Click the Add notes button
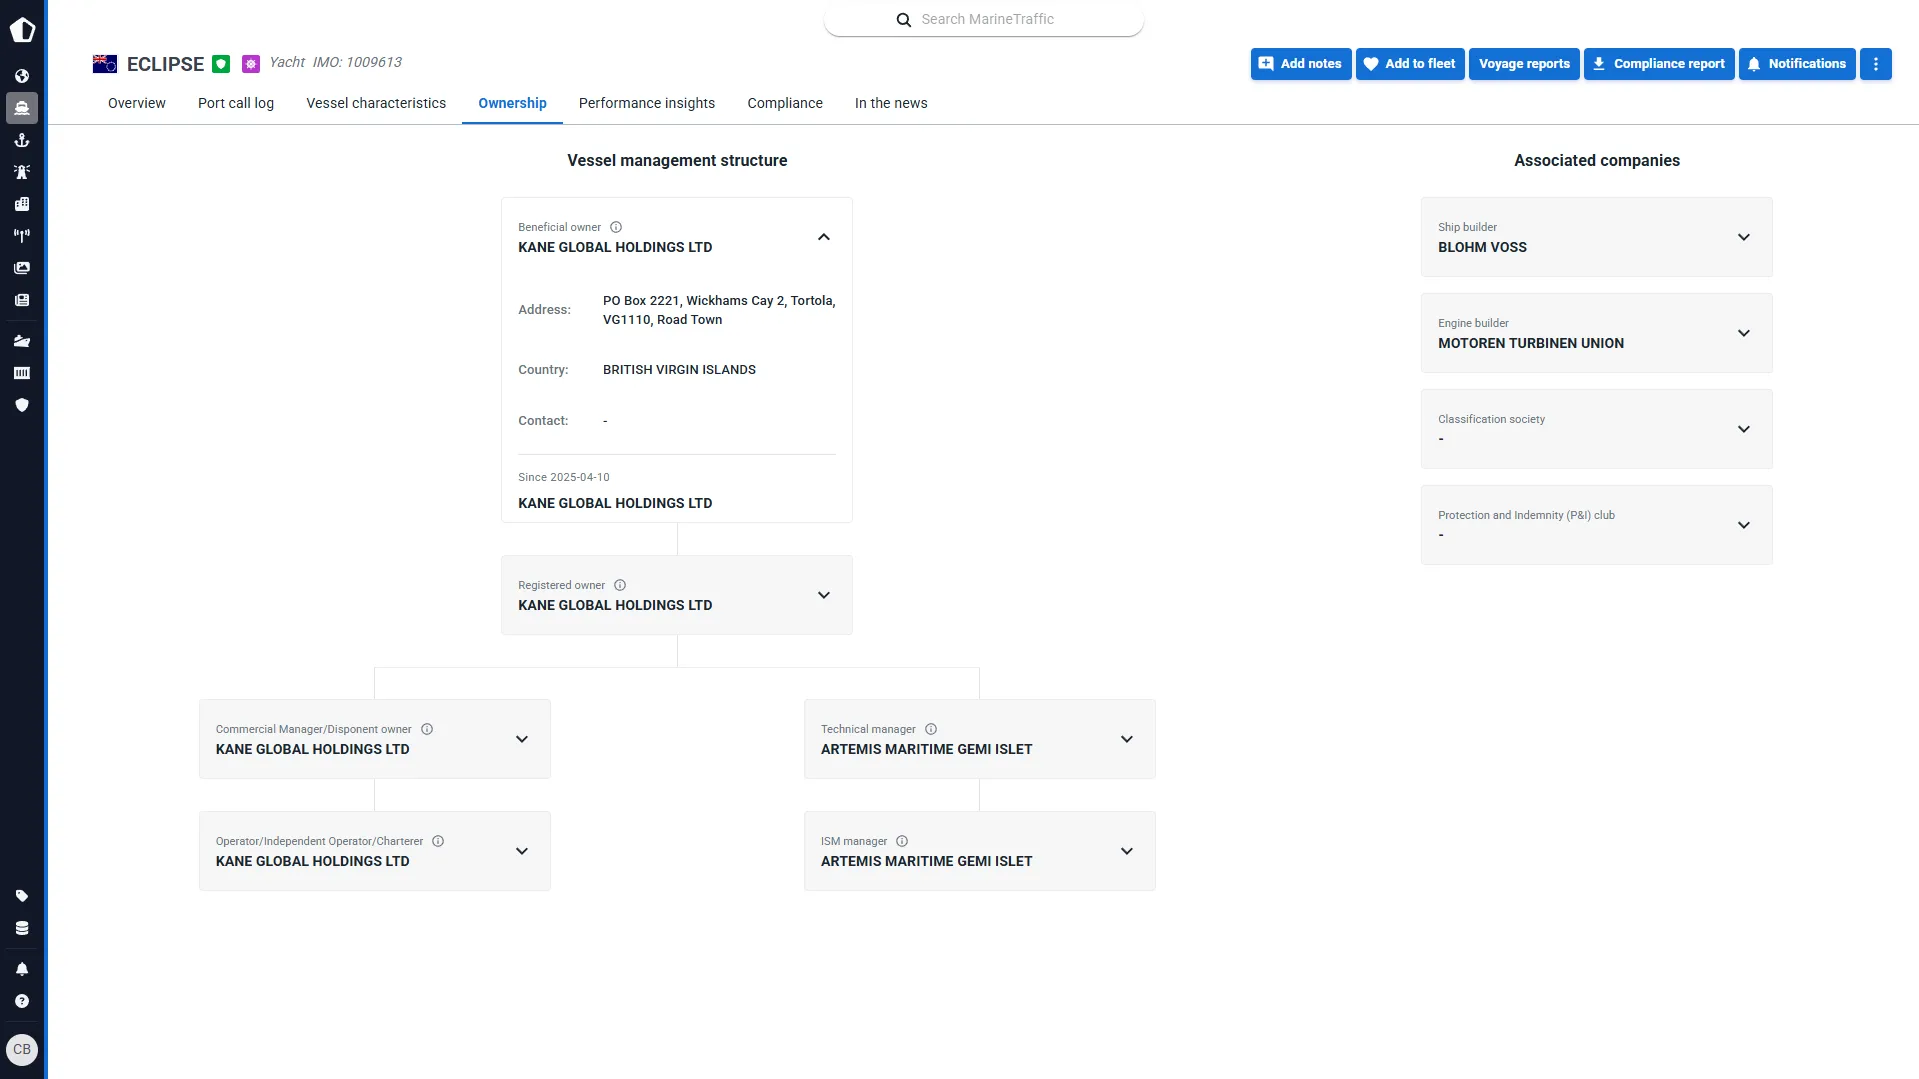 pos(1301,64)
